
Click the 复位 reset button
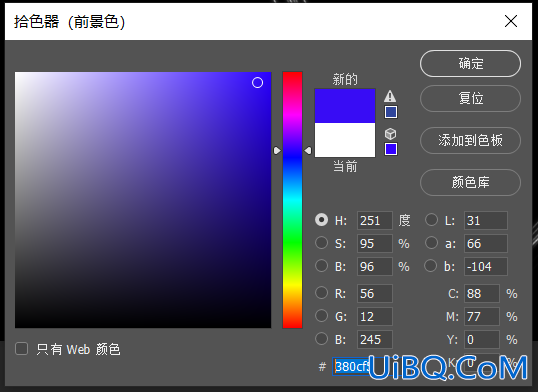470,99
